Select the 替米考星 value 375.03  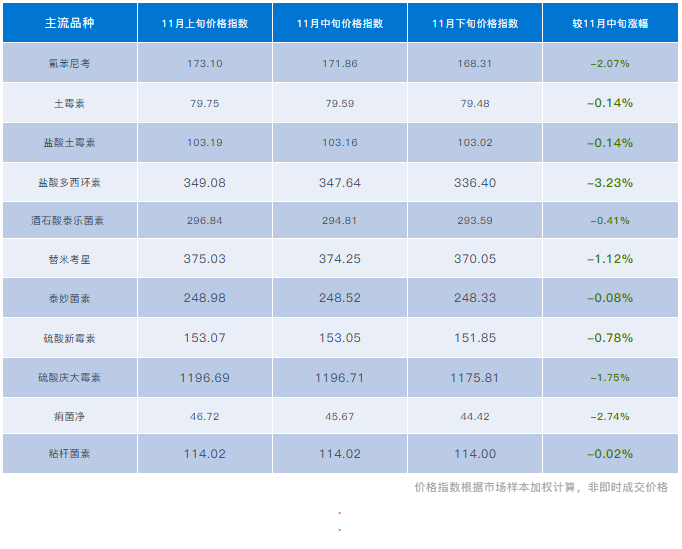[204, 259]
